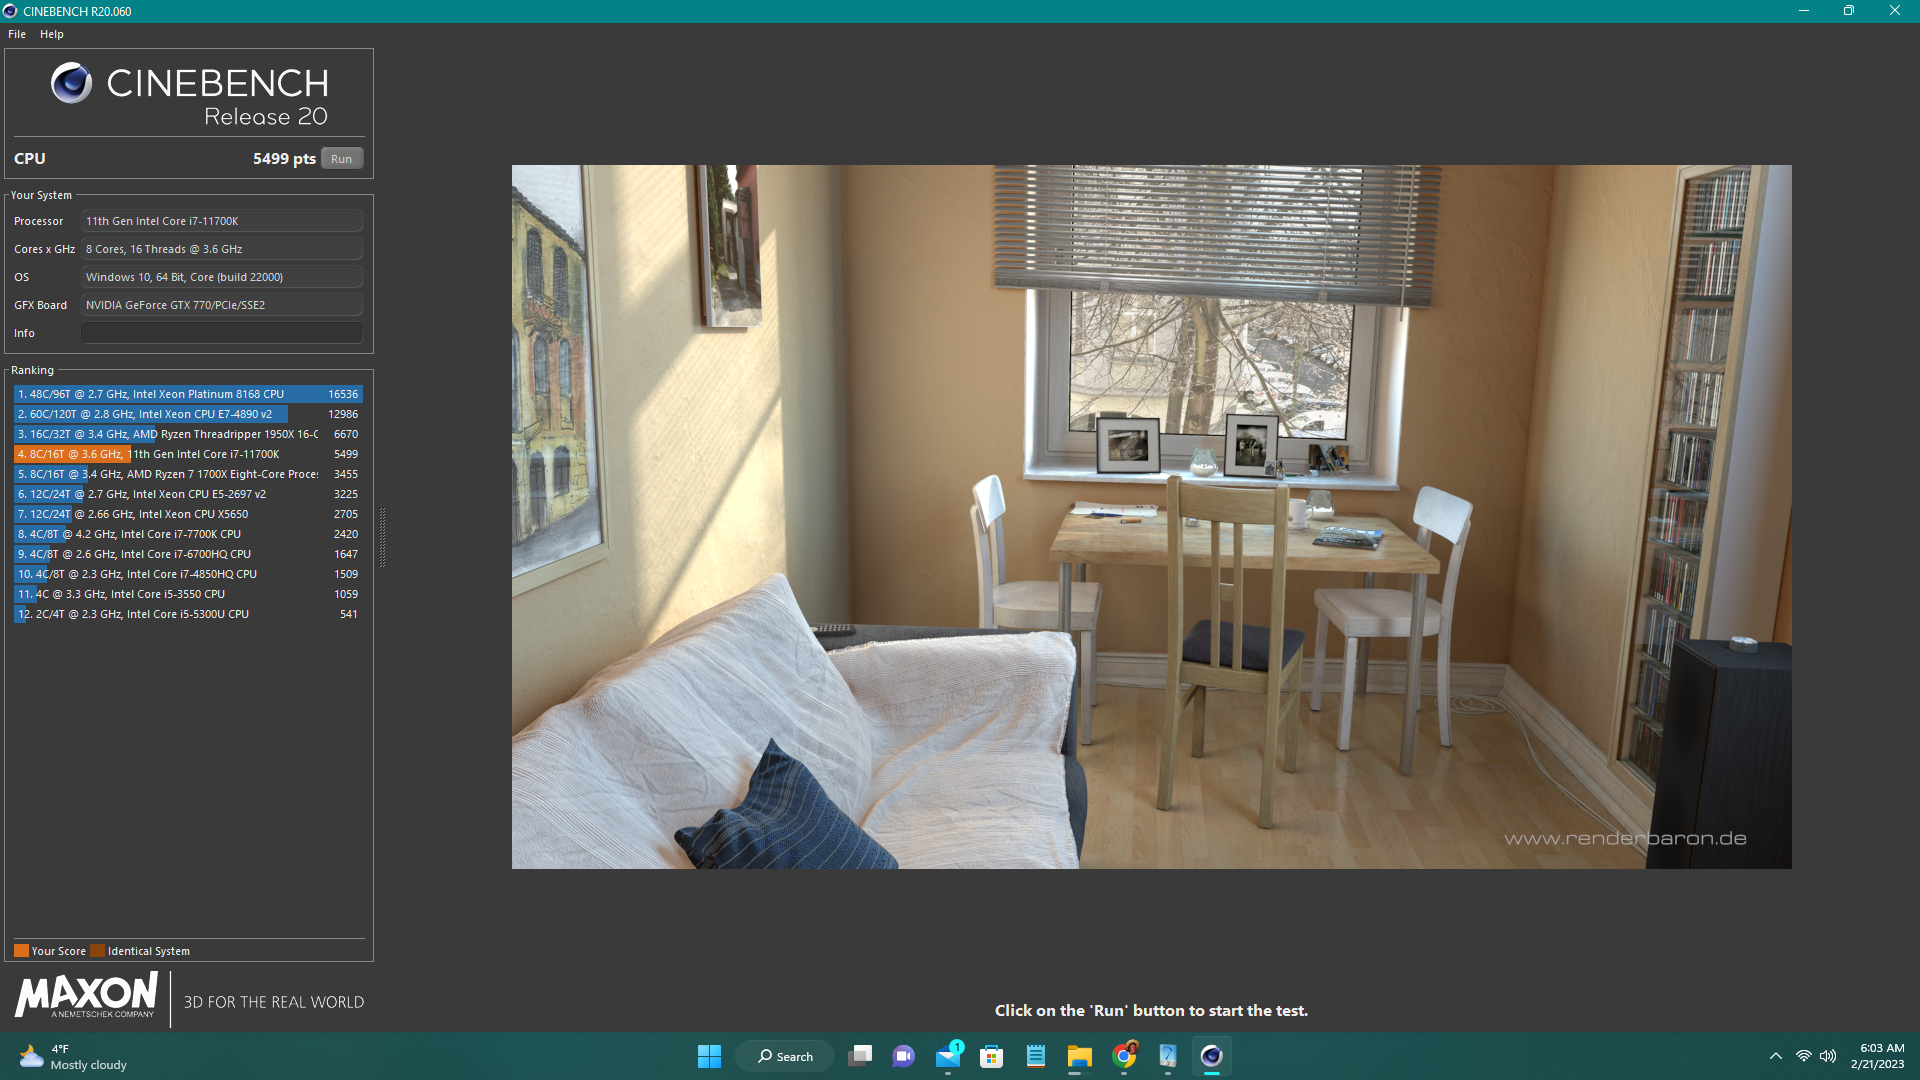1920x1080 pixels.
Task: Select ranking row Intel Xeon CPU E7-4890 v2
Action: pos(188,414)
